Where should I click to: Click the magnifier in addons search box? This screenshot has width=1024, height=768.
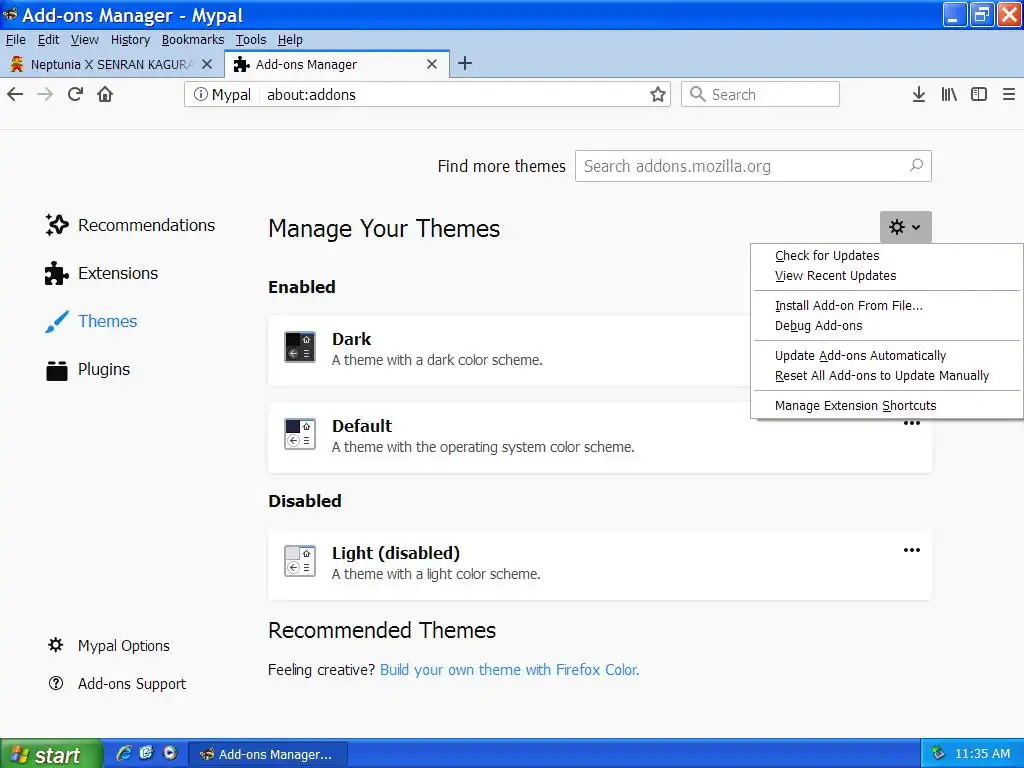[x=916, y=166]
